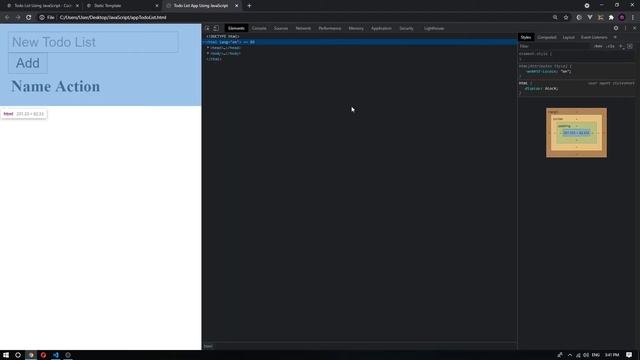This screenshot has height=360, width=640.
Task: Click the html breadcrumb at DevTools bottom
Action: tap(208, 346)
